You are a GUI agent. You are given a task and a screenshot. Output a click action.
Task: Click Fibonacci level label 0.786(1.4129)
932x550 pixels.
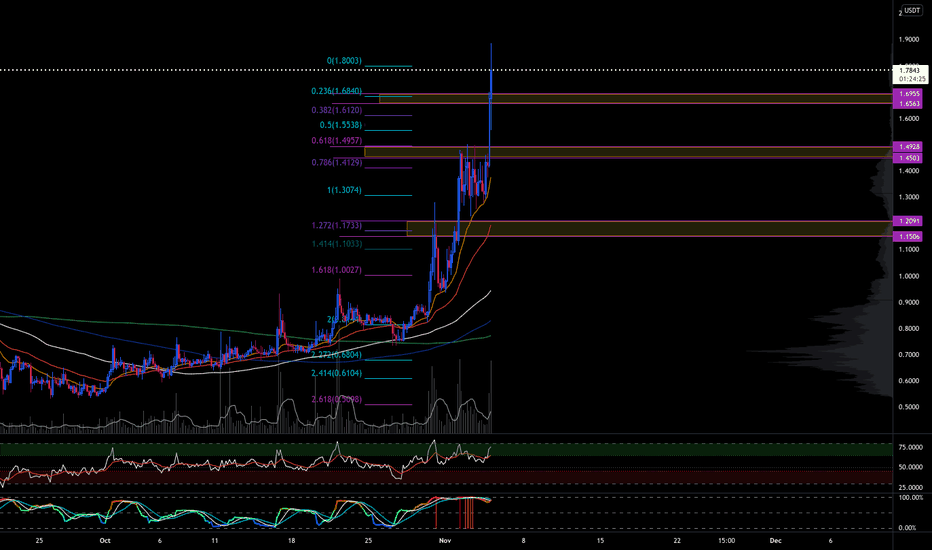[336, 162]
